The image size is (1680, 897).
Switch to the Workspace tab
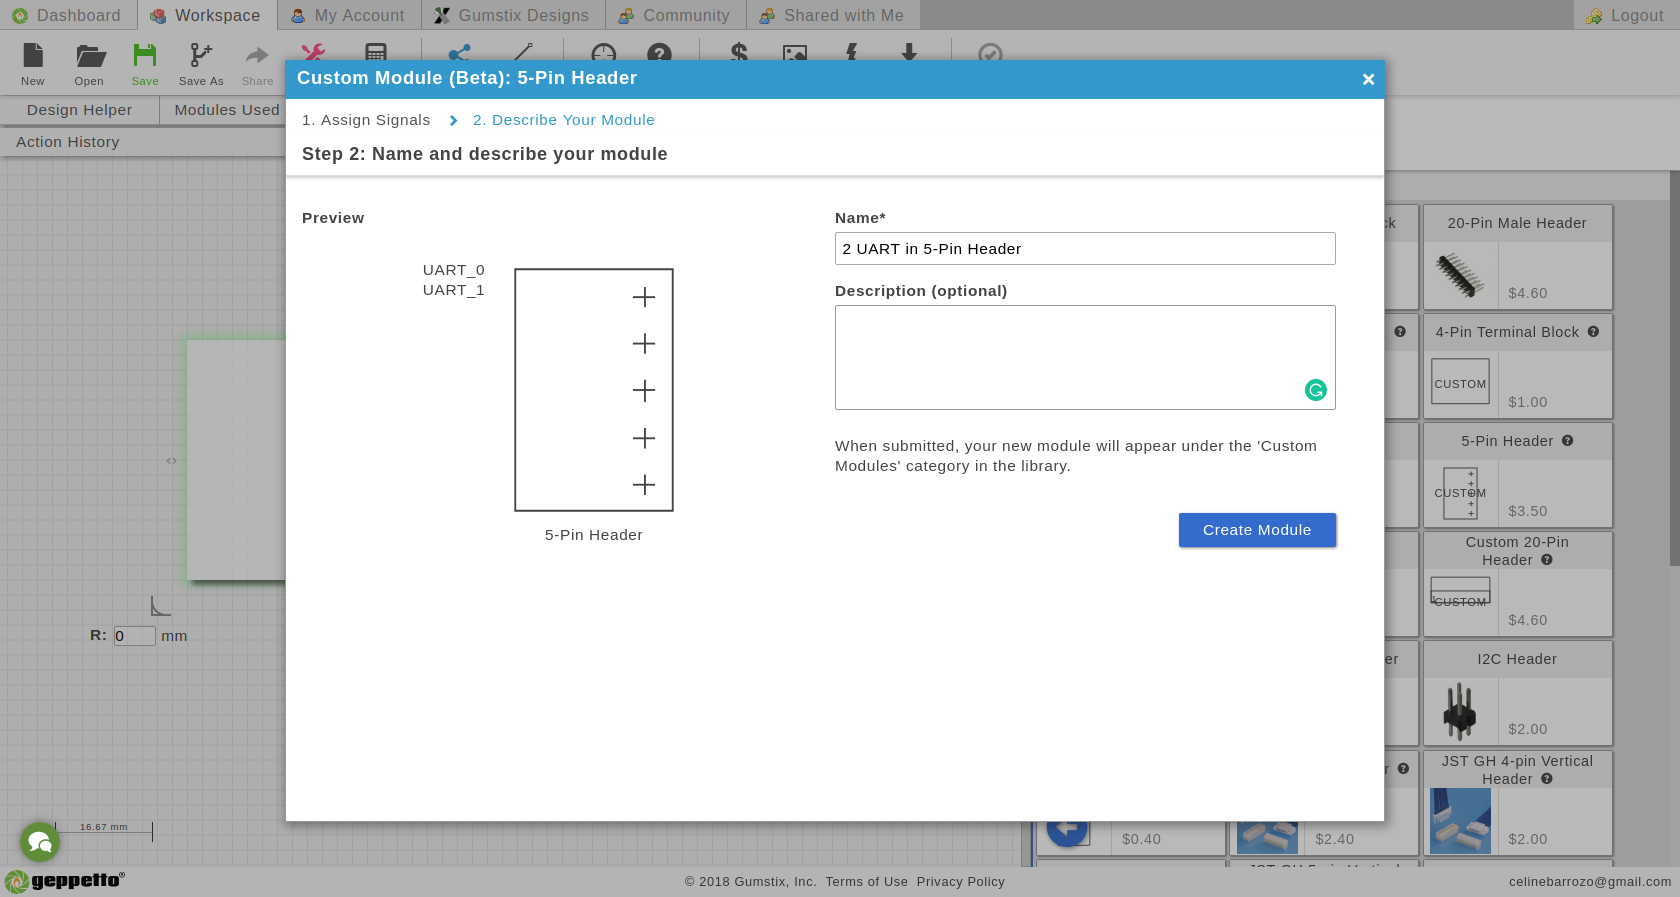click(207, 15)
